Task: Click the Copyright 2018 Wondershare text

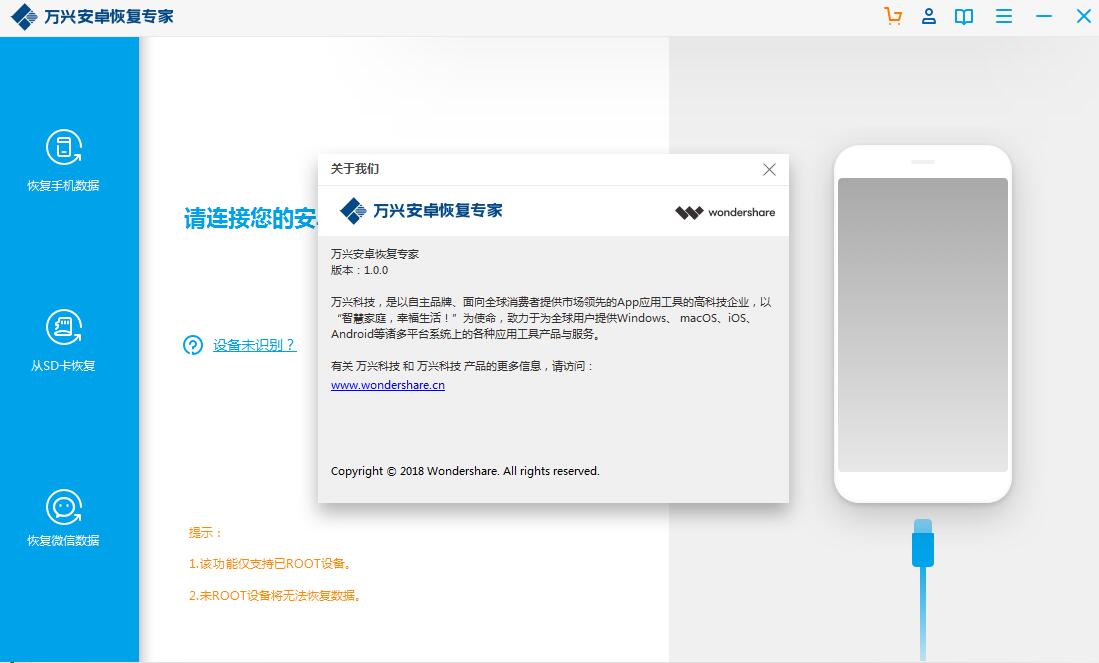Action: (x=465, y=471)
